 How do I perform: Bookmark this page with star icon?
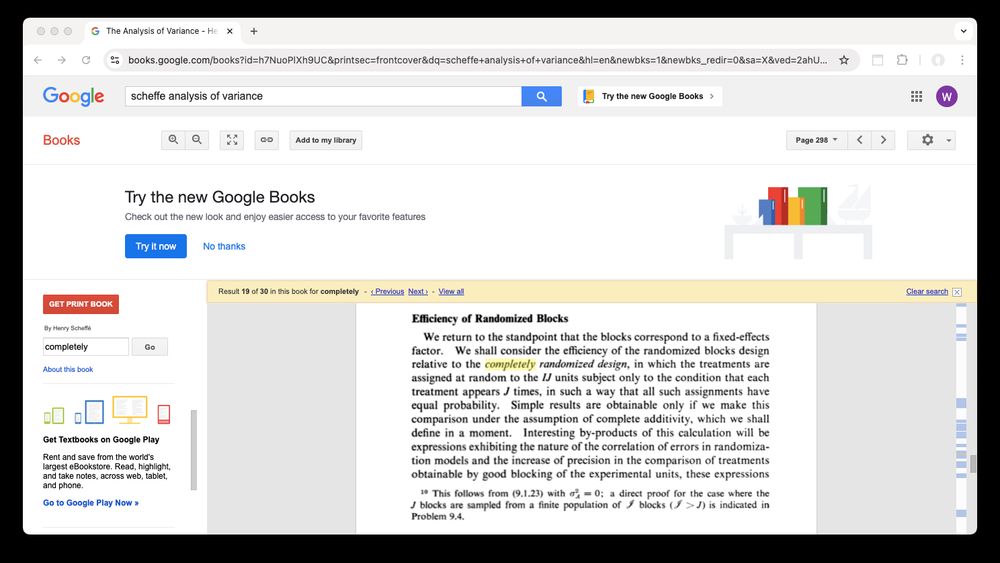844,60
